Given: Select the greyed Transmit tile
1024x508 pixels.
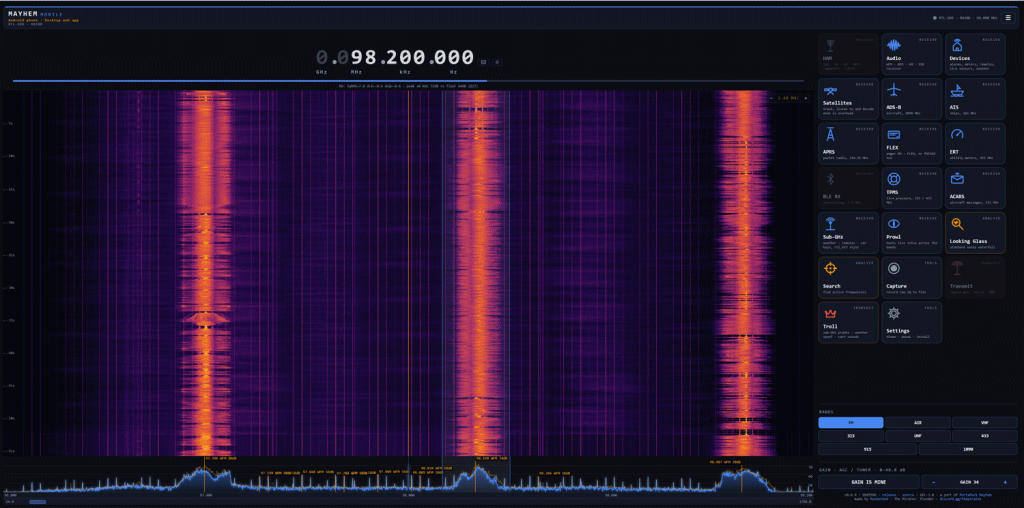Looking at the screenshot, I should point(975,278).
